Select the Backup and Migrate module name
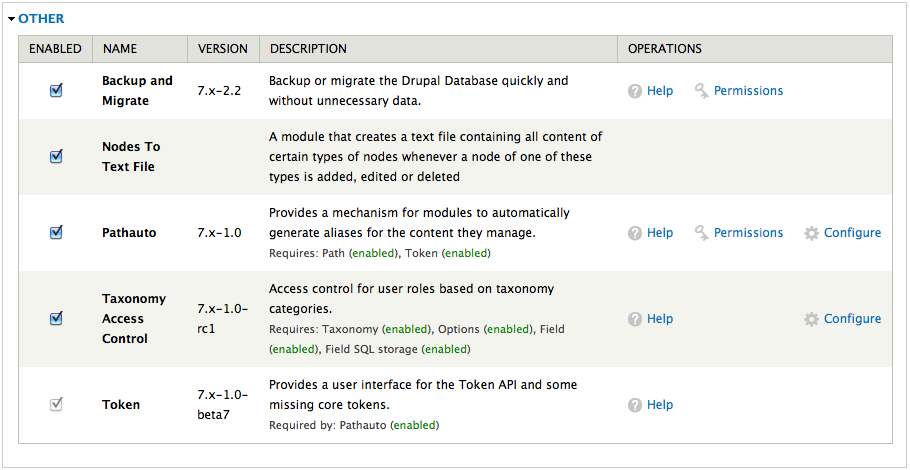 (x=138, y=91)
